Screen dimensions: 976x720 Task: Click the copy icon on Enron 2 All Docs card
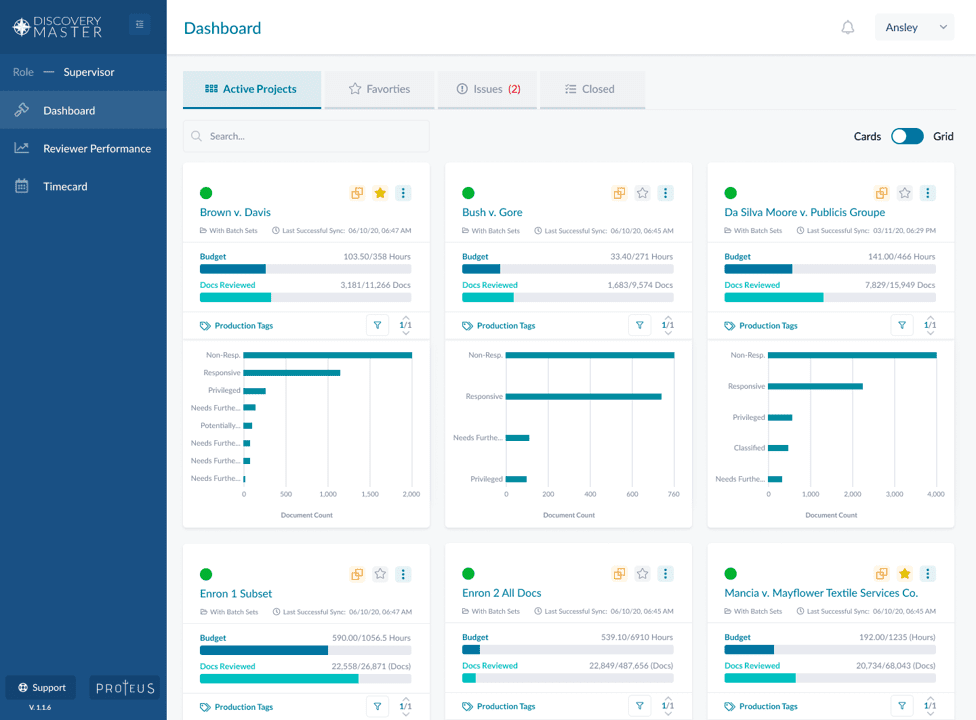click(x=619, y=574)
